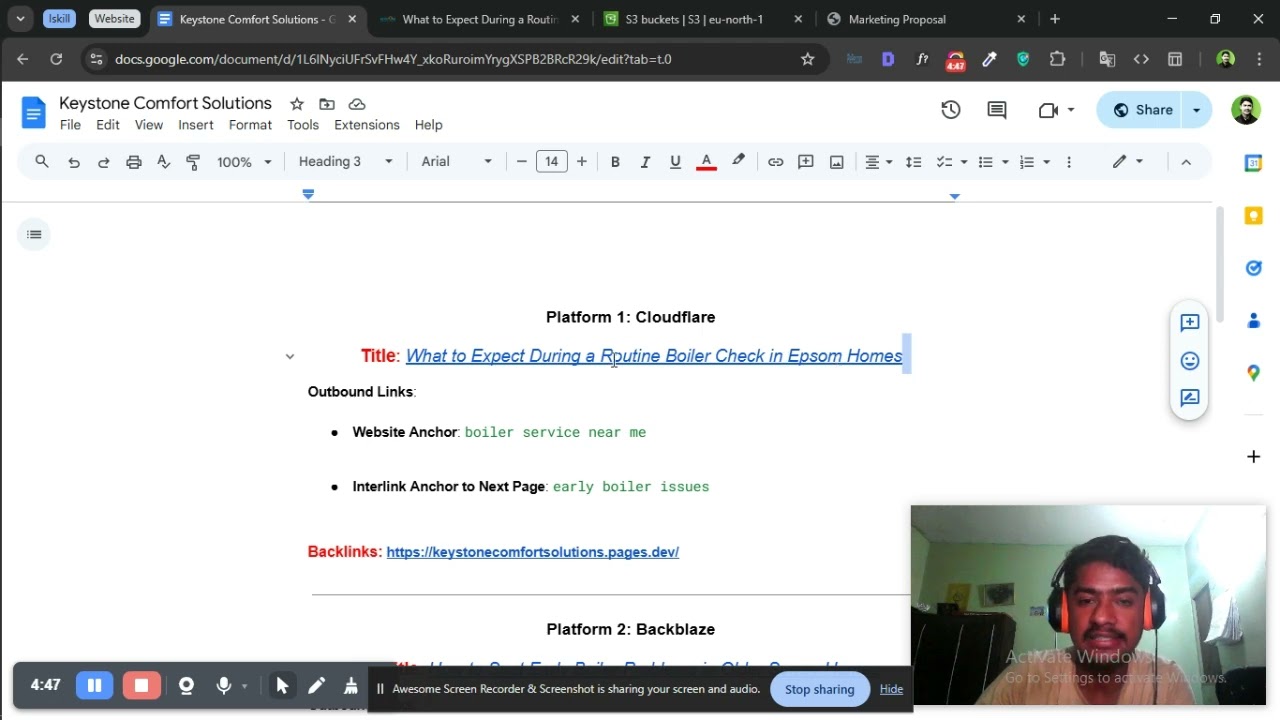
Task: Toggle Bold formatting
Action: tap(615, 162)
